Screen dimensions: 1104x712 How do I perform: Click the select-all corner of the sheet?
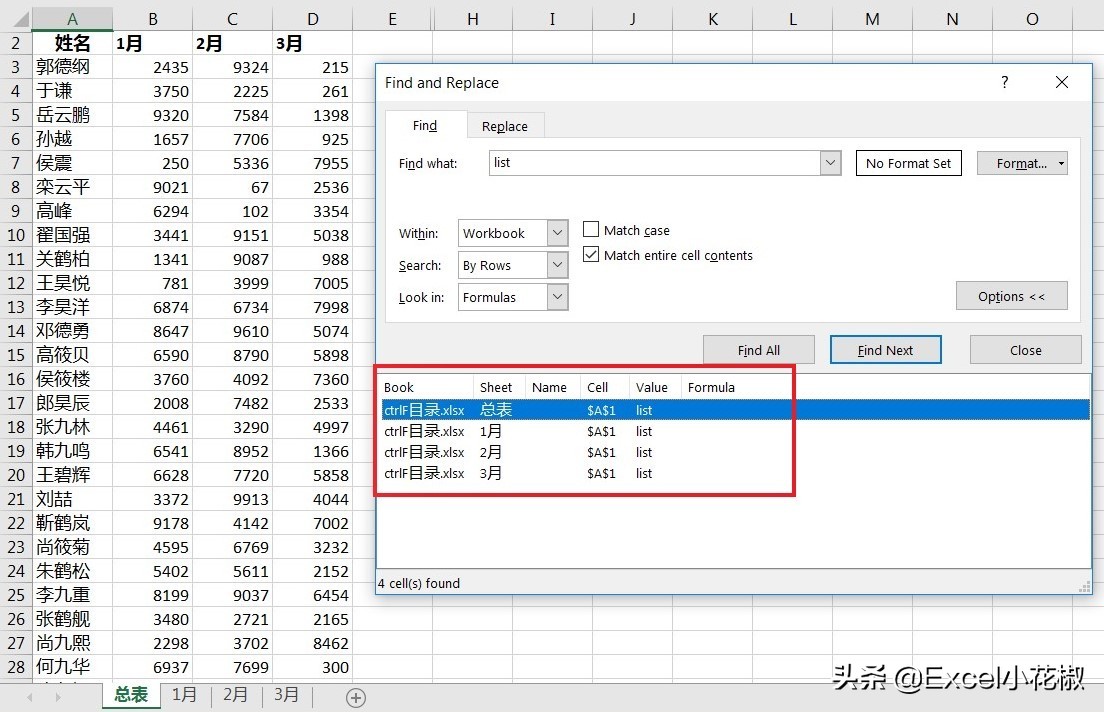click(x=15, y=19)
